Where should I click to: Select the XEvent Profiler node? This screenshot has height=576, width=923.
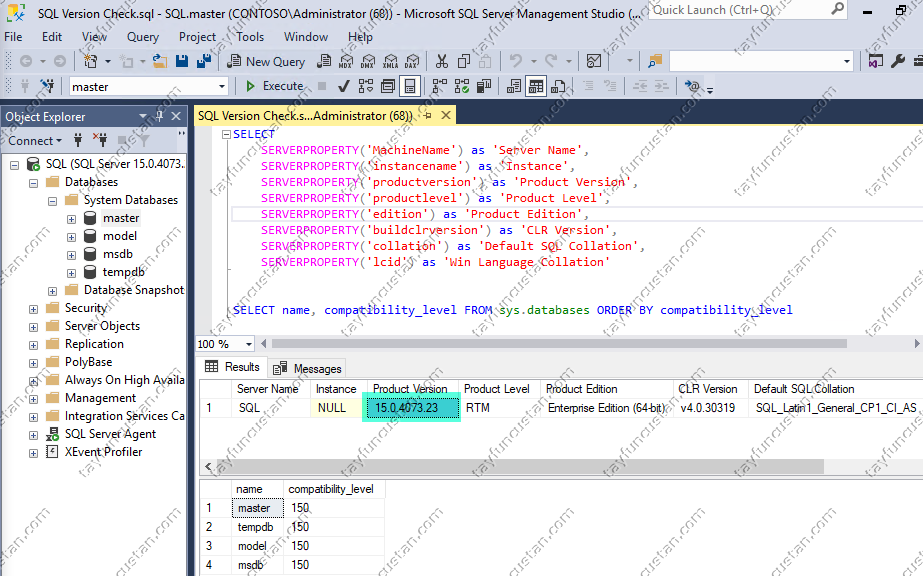(x=104, y=452)
